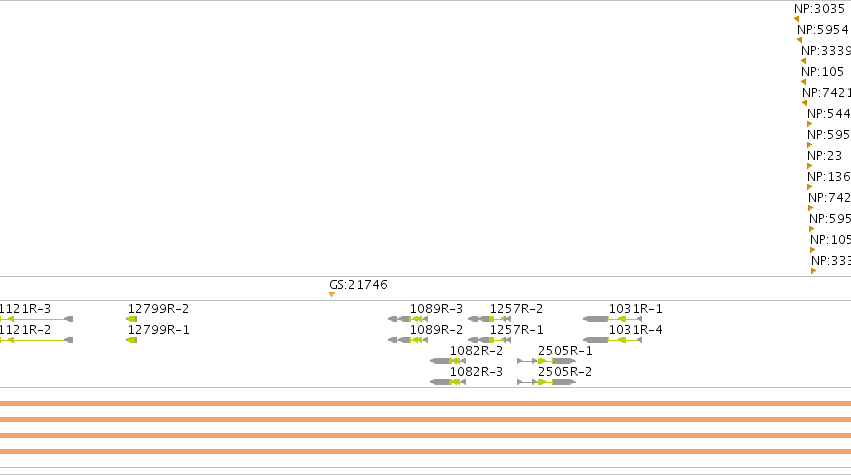Choose the 1257R-2 transcript glyph
The height and width of the screenshot is (475, 851).
tap(489, 319)
